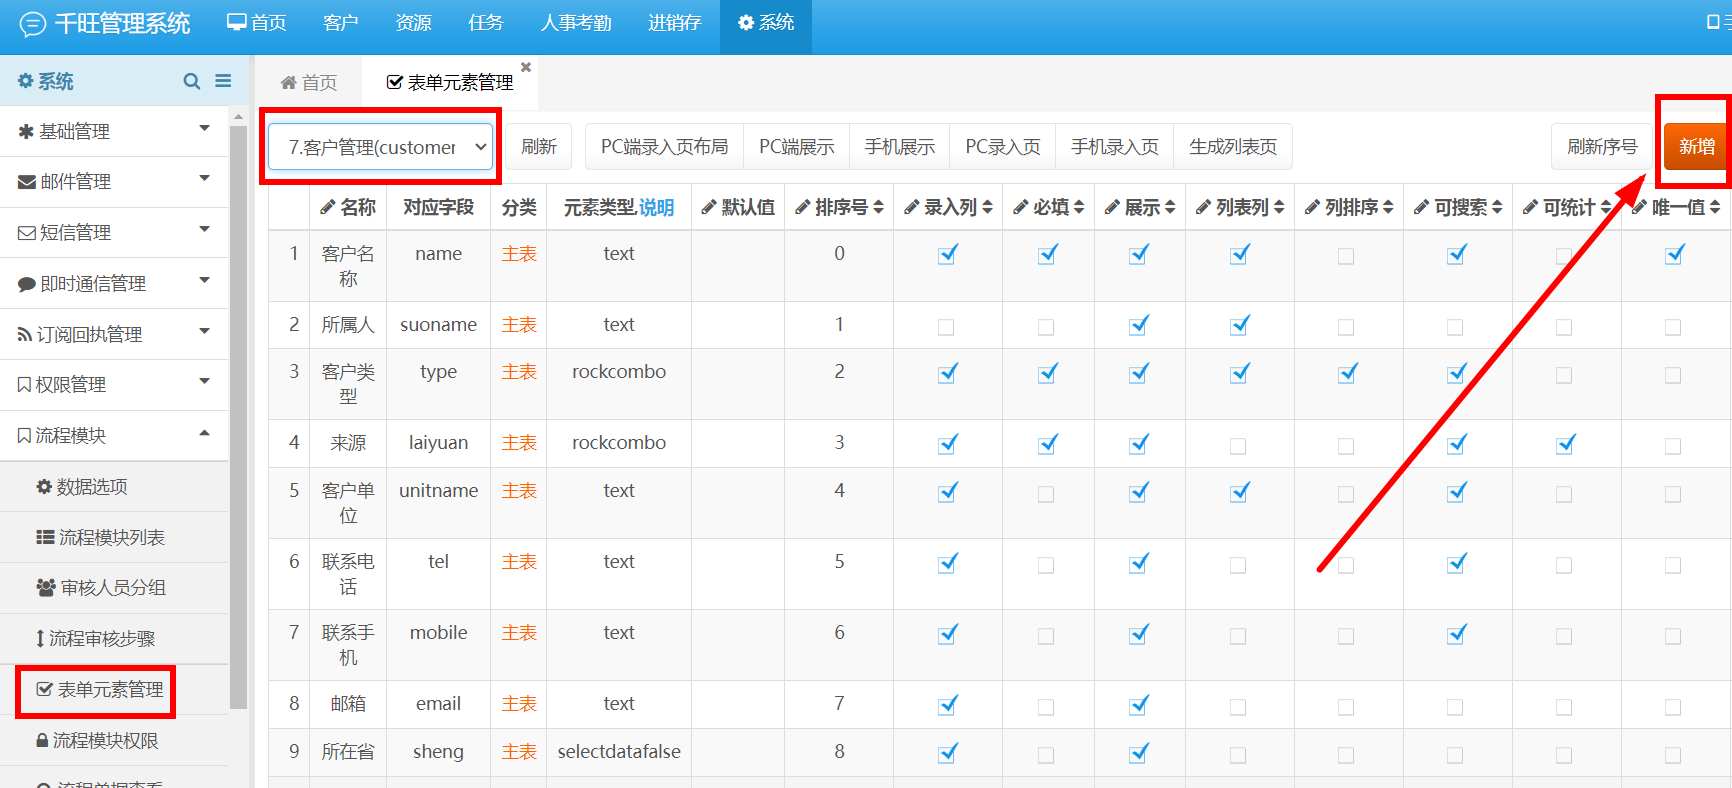Uncheck 列排序 for the type row
The height and width of the screenshot is (788, 1732).
(1347, 373)
